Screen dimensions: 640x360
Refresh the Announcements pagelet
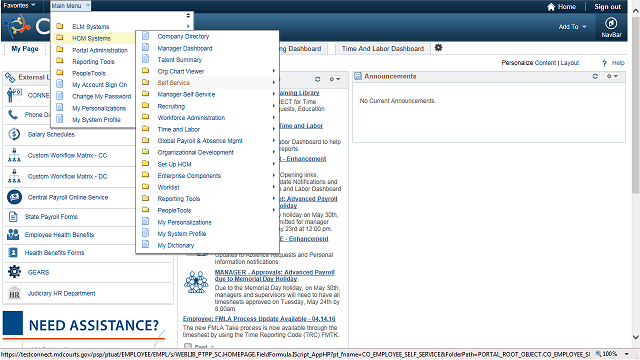(595, 76)
